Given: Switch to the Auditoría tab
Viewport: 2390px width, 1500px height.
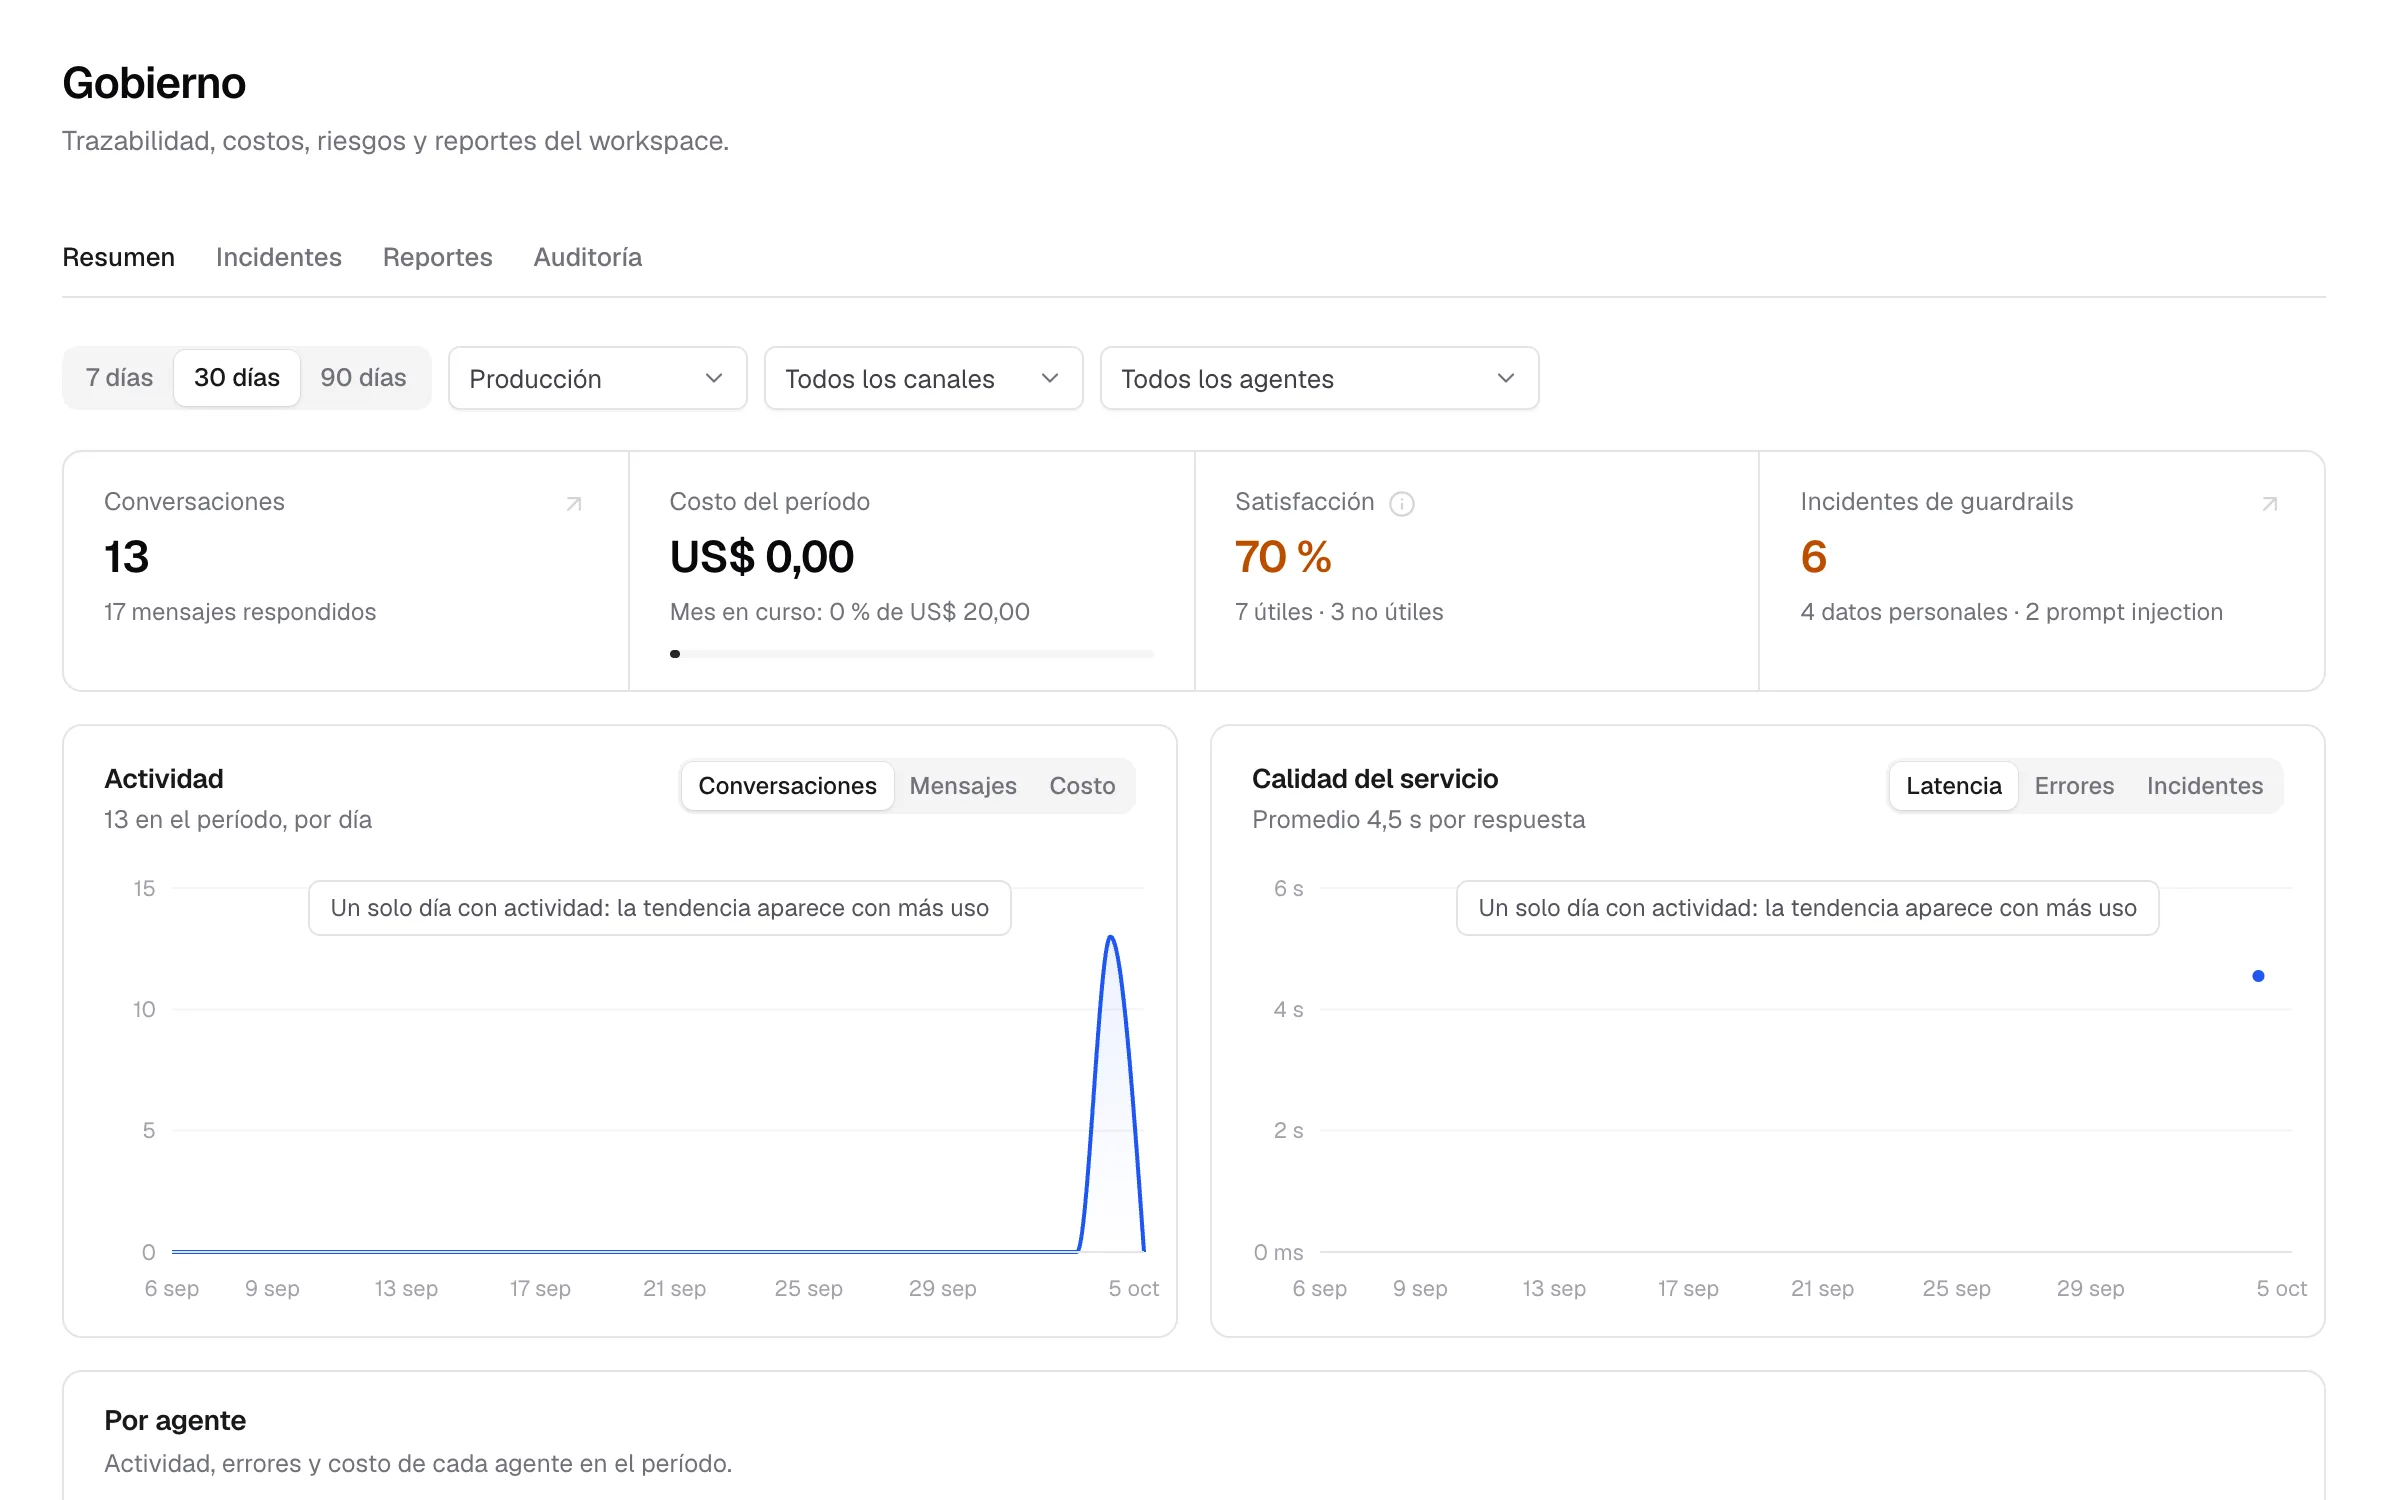Looking at the screenshot, I should coord(587,257).
